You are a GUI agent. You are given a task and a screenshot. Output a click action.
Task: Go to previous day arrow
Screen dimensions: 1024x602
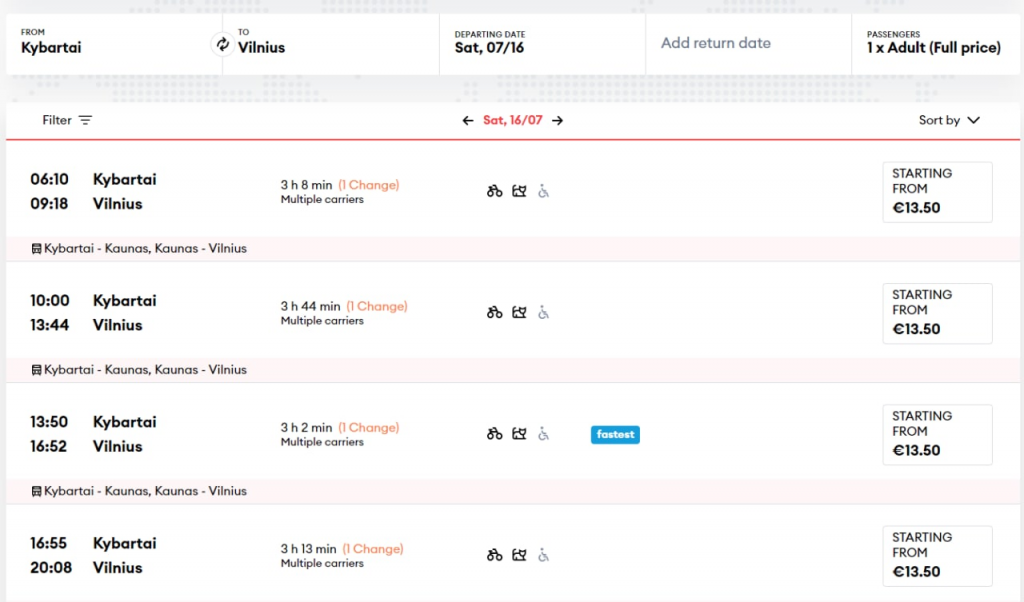point(468,120)
